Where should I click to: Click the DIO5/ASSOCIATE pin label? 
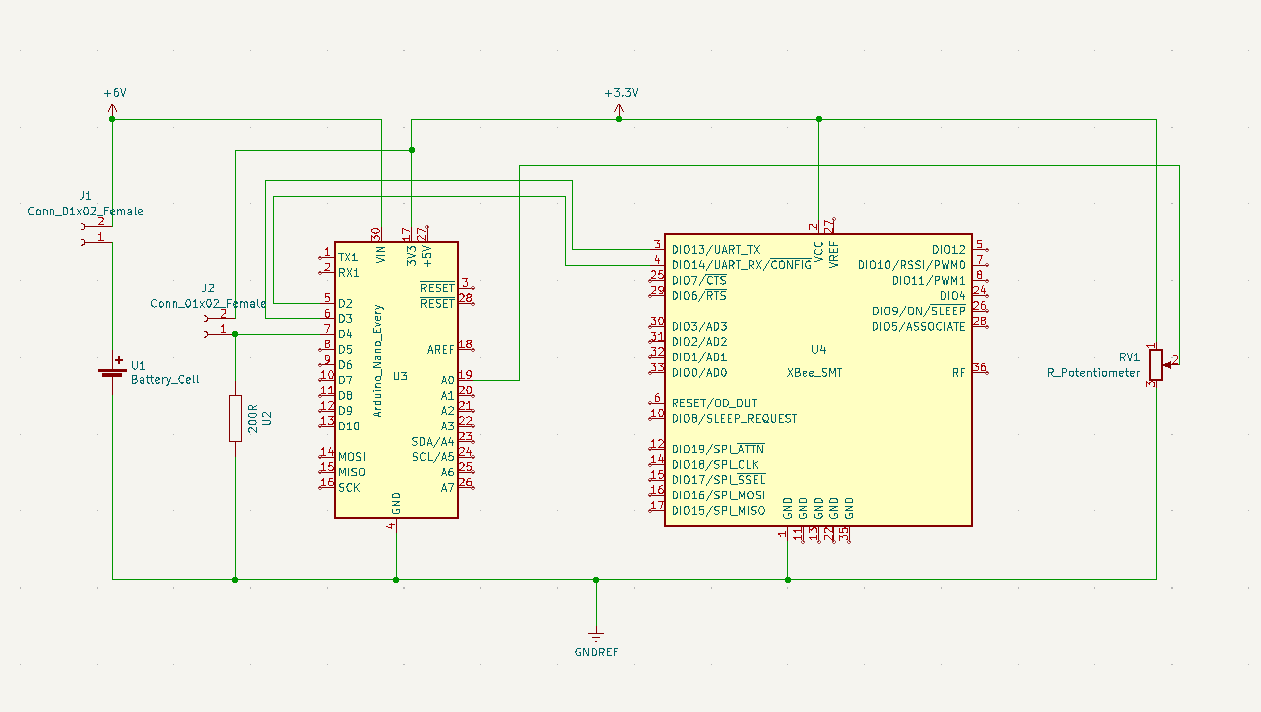pos(919,326)
